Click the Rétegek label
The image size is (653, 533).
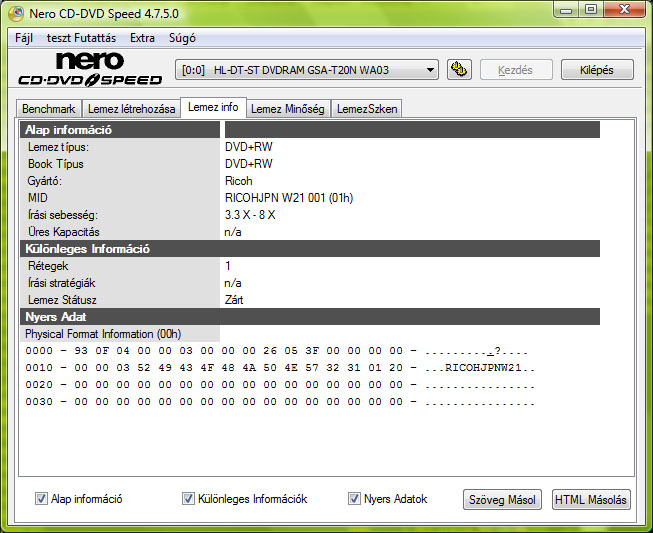48,266
